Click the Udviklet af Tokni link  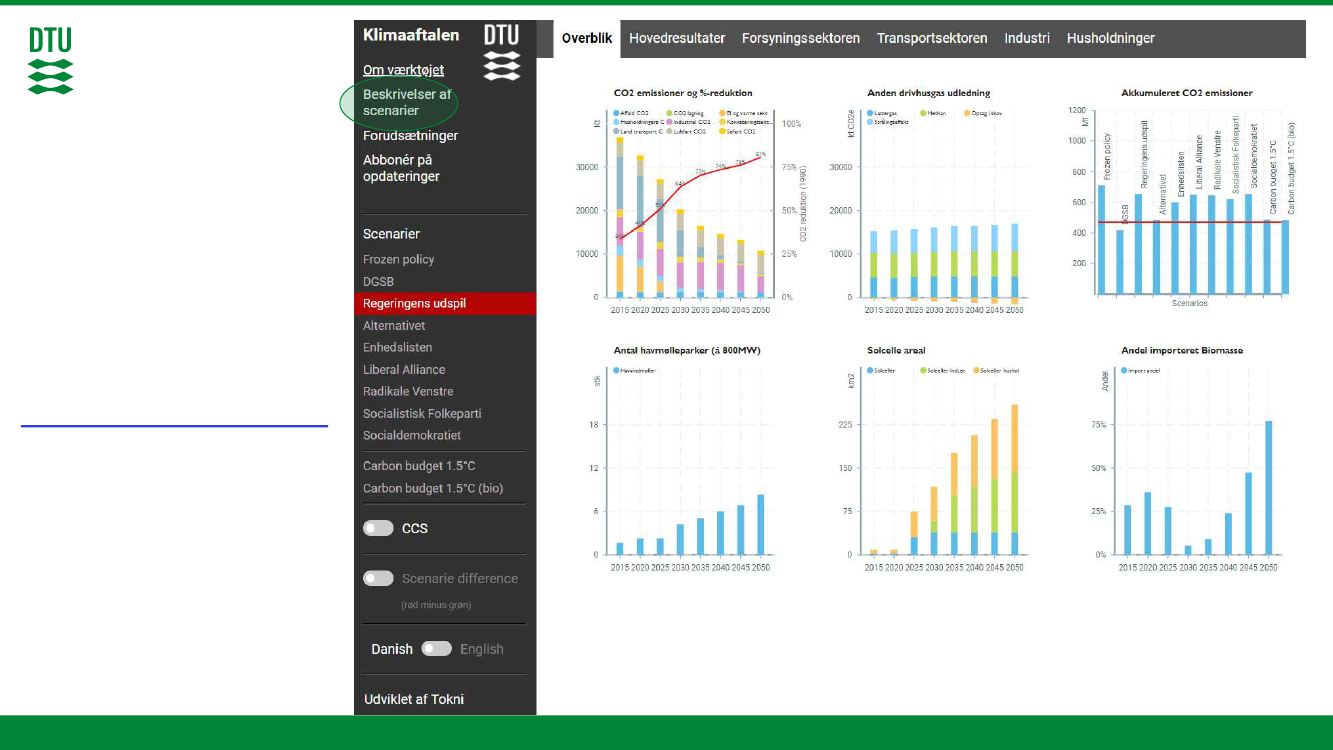(x=413, y=699)
